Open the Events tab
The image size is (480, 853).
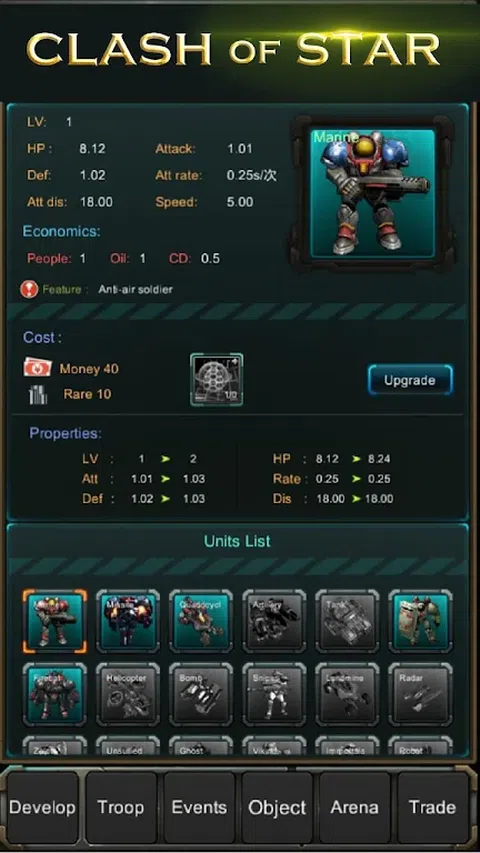[x=199, y=807]
